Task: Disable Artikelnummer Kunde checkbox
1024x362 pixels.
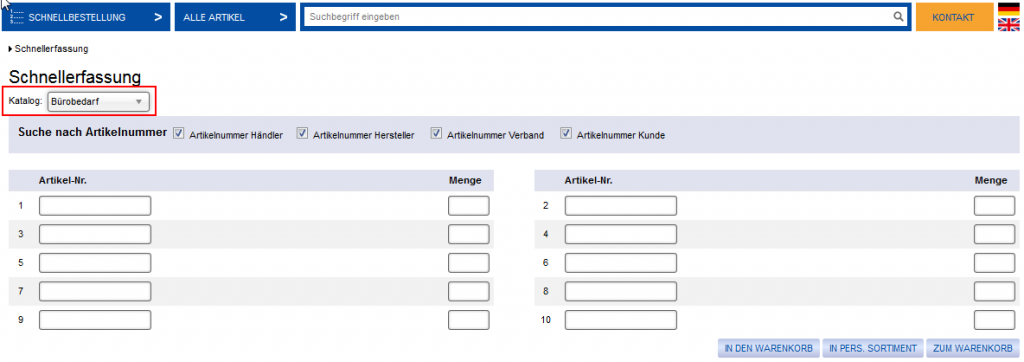Action: [566, 133]
